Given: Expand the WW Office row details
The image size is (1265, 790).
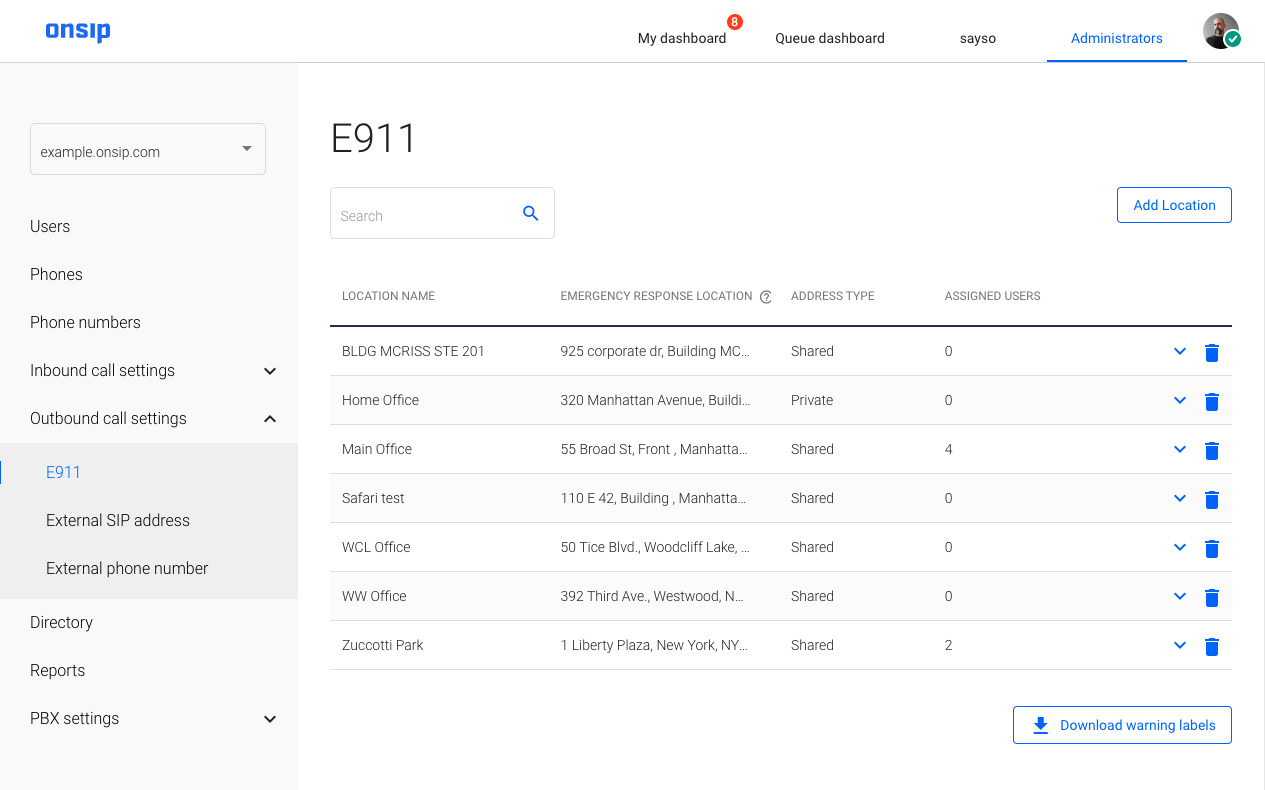Looking at the screenshot, I should (1180, 596).
